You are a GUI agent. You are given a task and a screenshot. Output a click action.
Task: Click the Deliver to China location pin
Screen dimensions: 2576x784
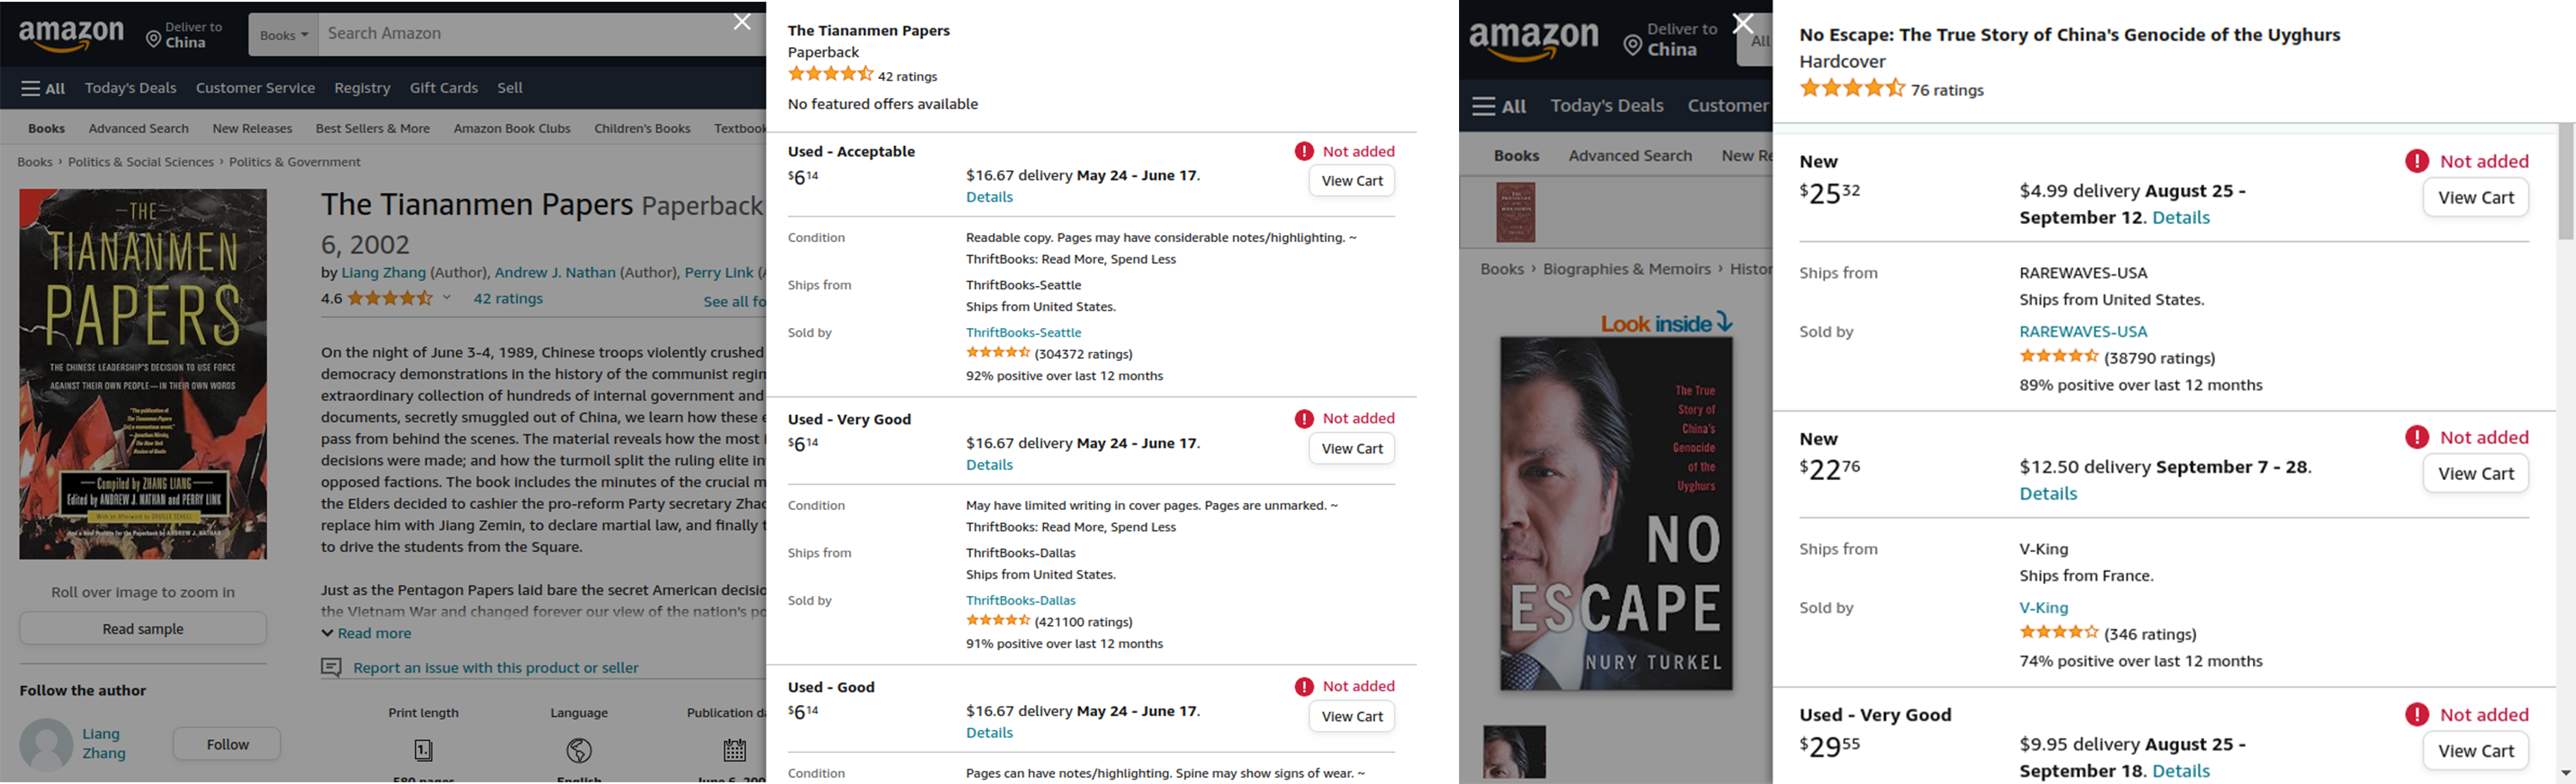154,40
